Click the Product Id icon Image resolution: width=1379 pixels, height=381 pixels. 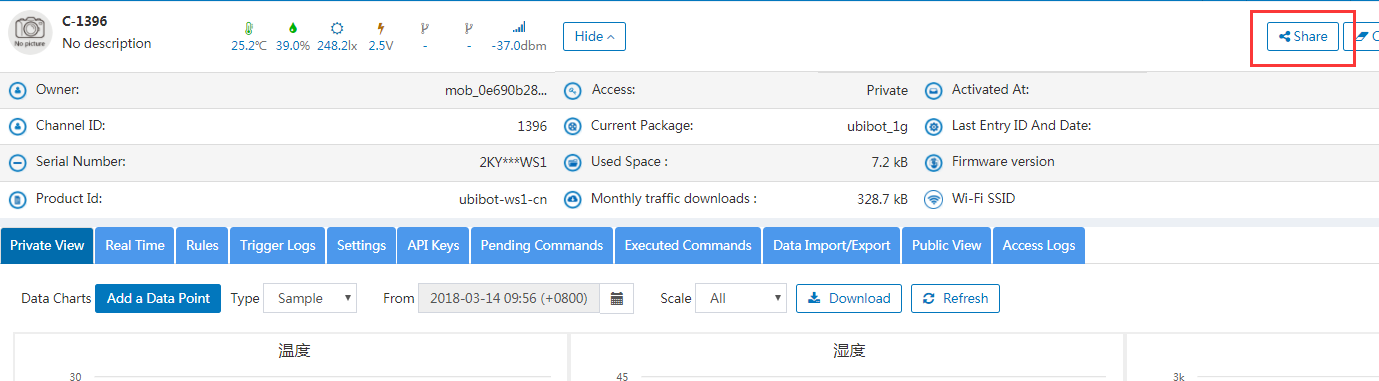coord(17,199)
